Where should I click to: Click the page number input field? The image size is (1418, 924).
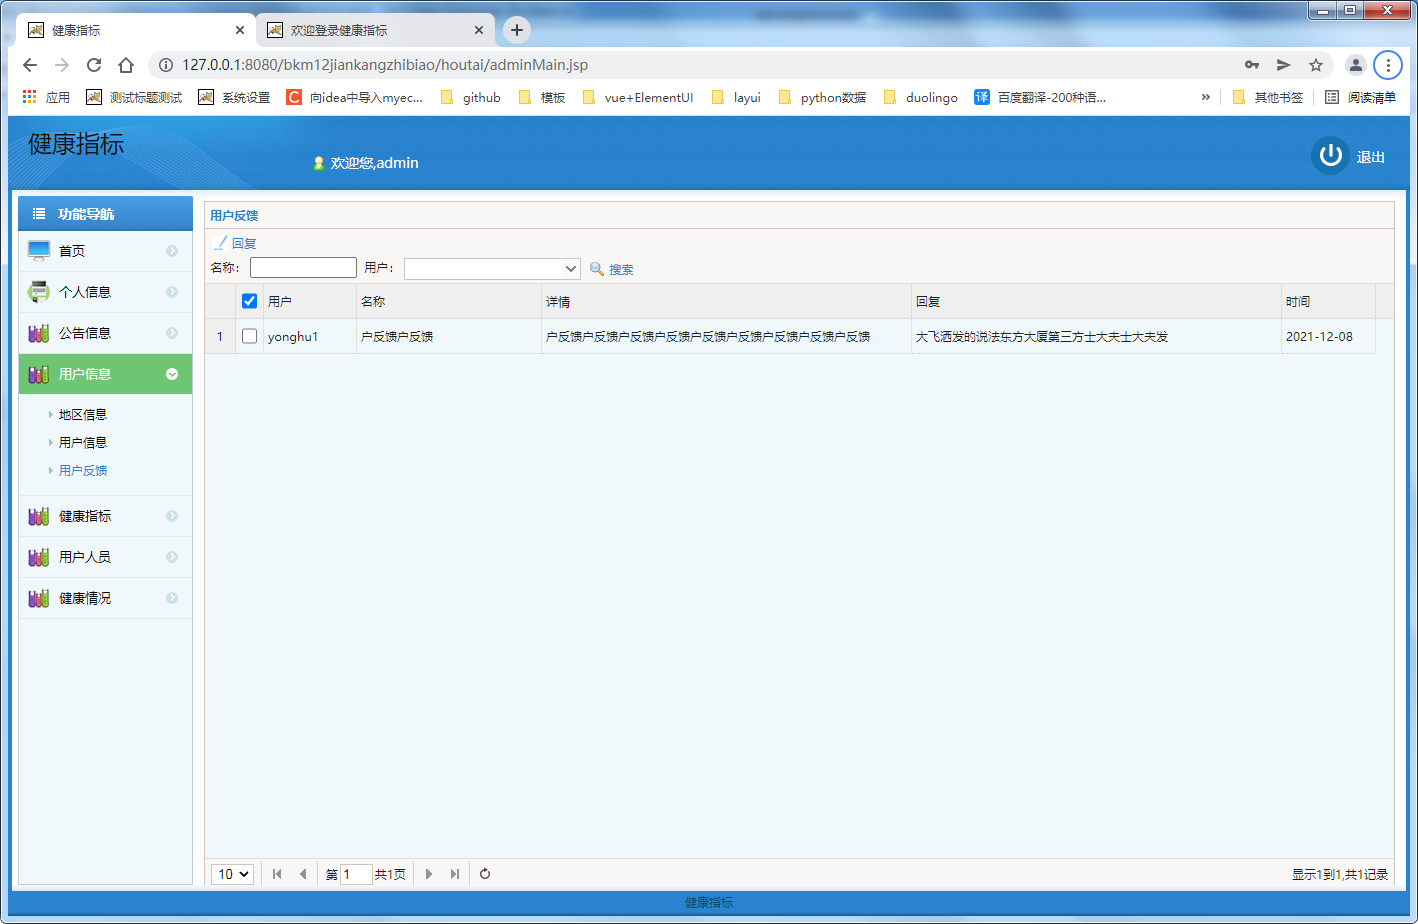[356, 874]
